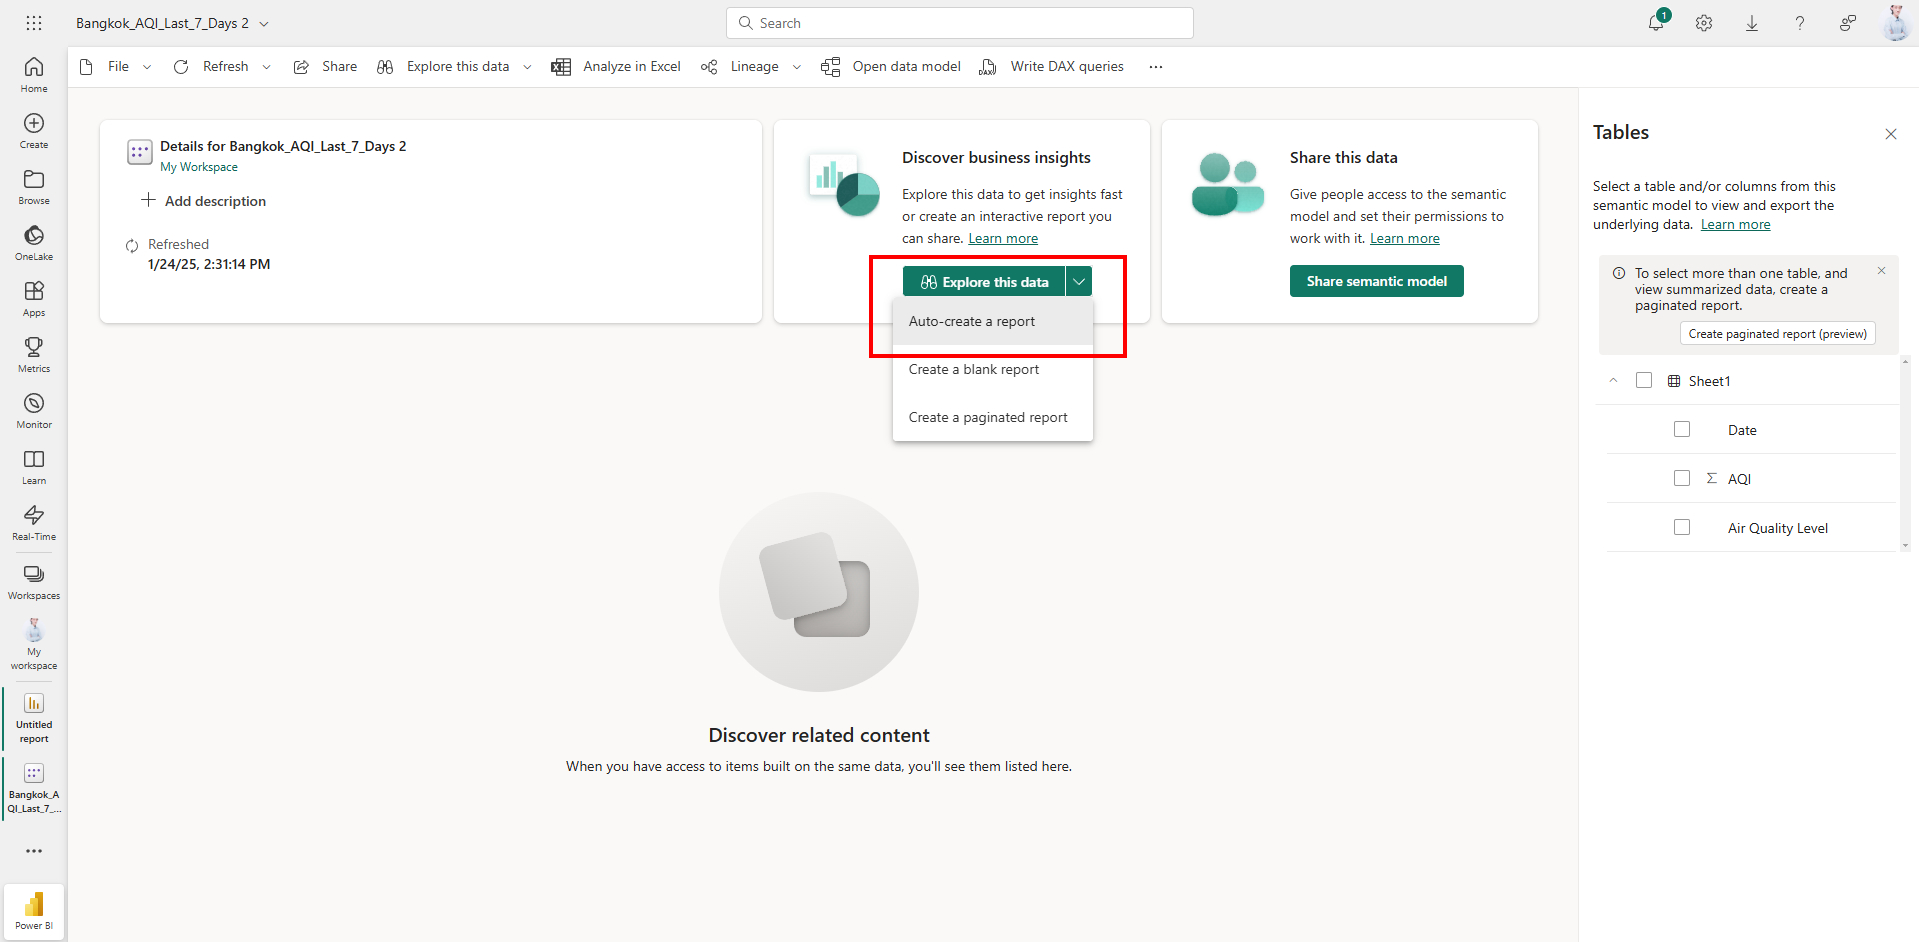Screen dimensions: 1919x942
Task: Click Tables list scrollbar
Action: pyautogui.click(x=1905, y=453)
